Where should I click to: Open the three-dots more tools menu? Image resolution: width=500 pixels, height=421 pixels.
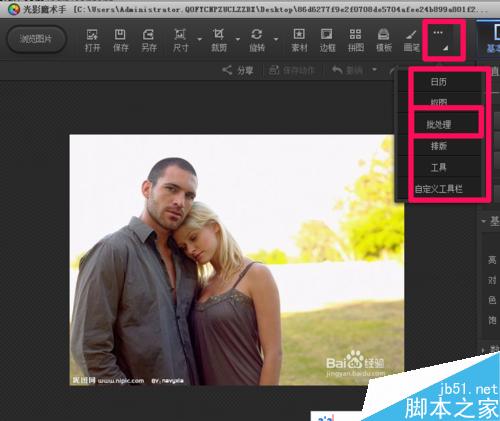coord(440,40)
